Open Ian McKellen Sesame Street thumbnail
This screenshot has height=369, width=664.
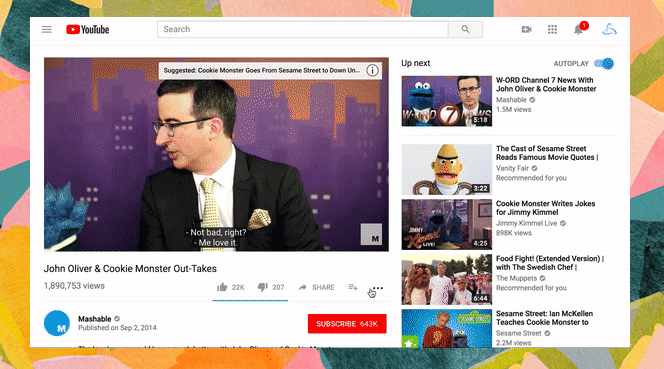447,328
